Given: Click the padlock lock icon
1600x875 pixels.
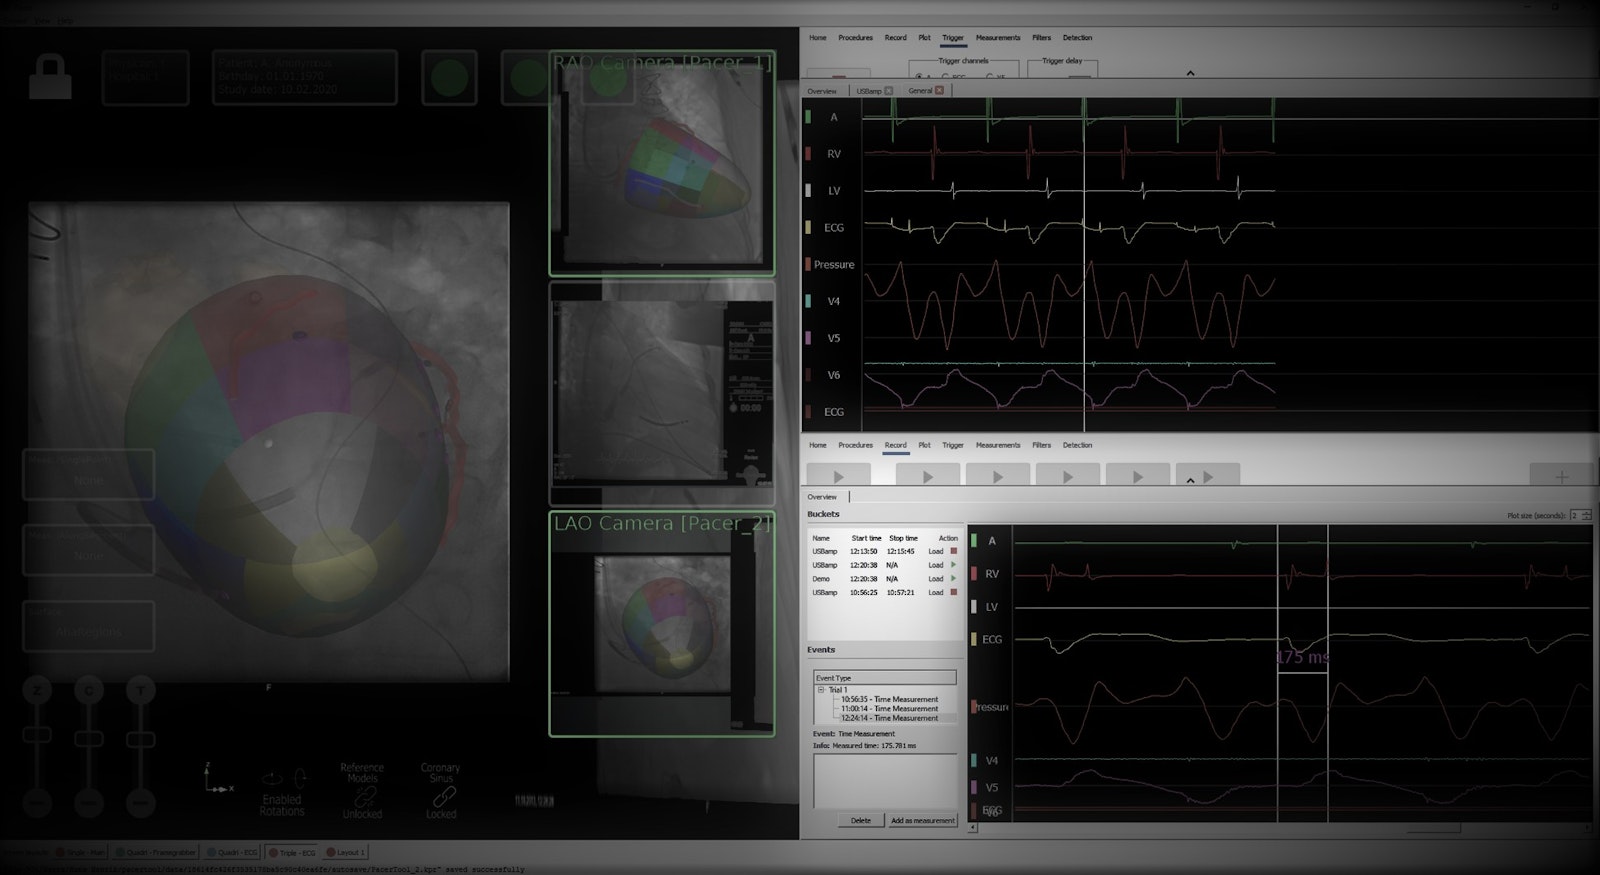Looking at the screenshot, I should click(49, 77).
